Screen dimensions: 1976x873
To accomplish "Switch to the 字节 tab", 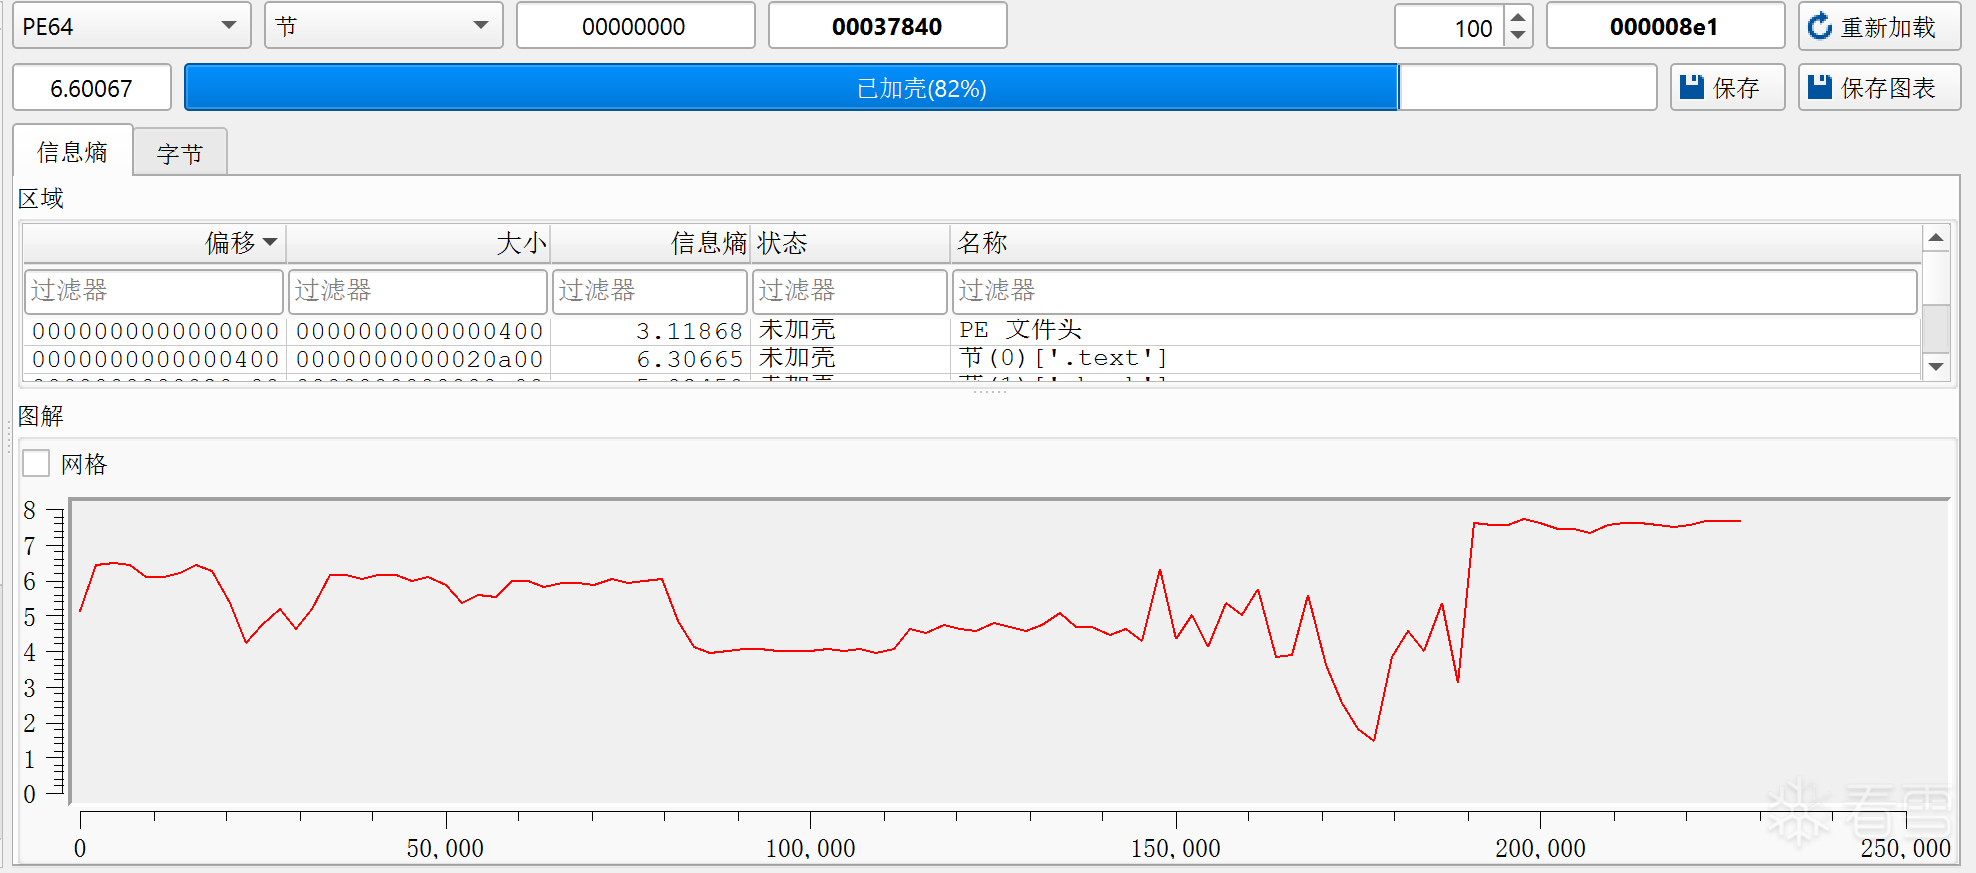I will pyautogui.click(x=180, y=153).
